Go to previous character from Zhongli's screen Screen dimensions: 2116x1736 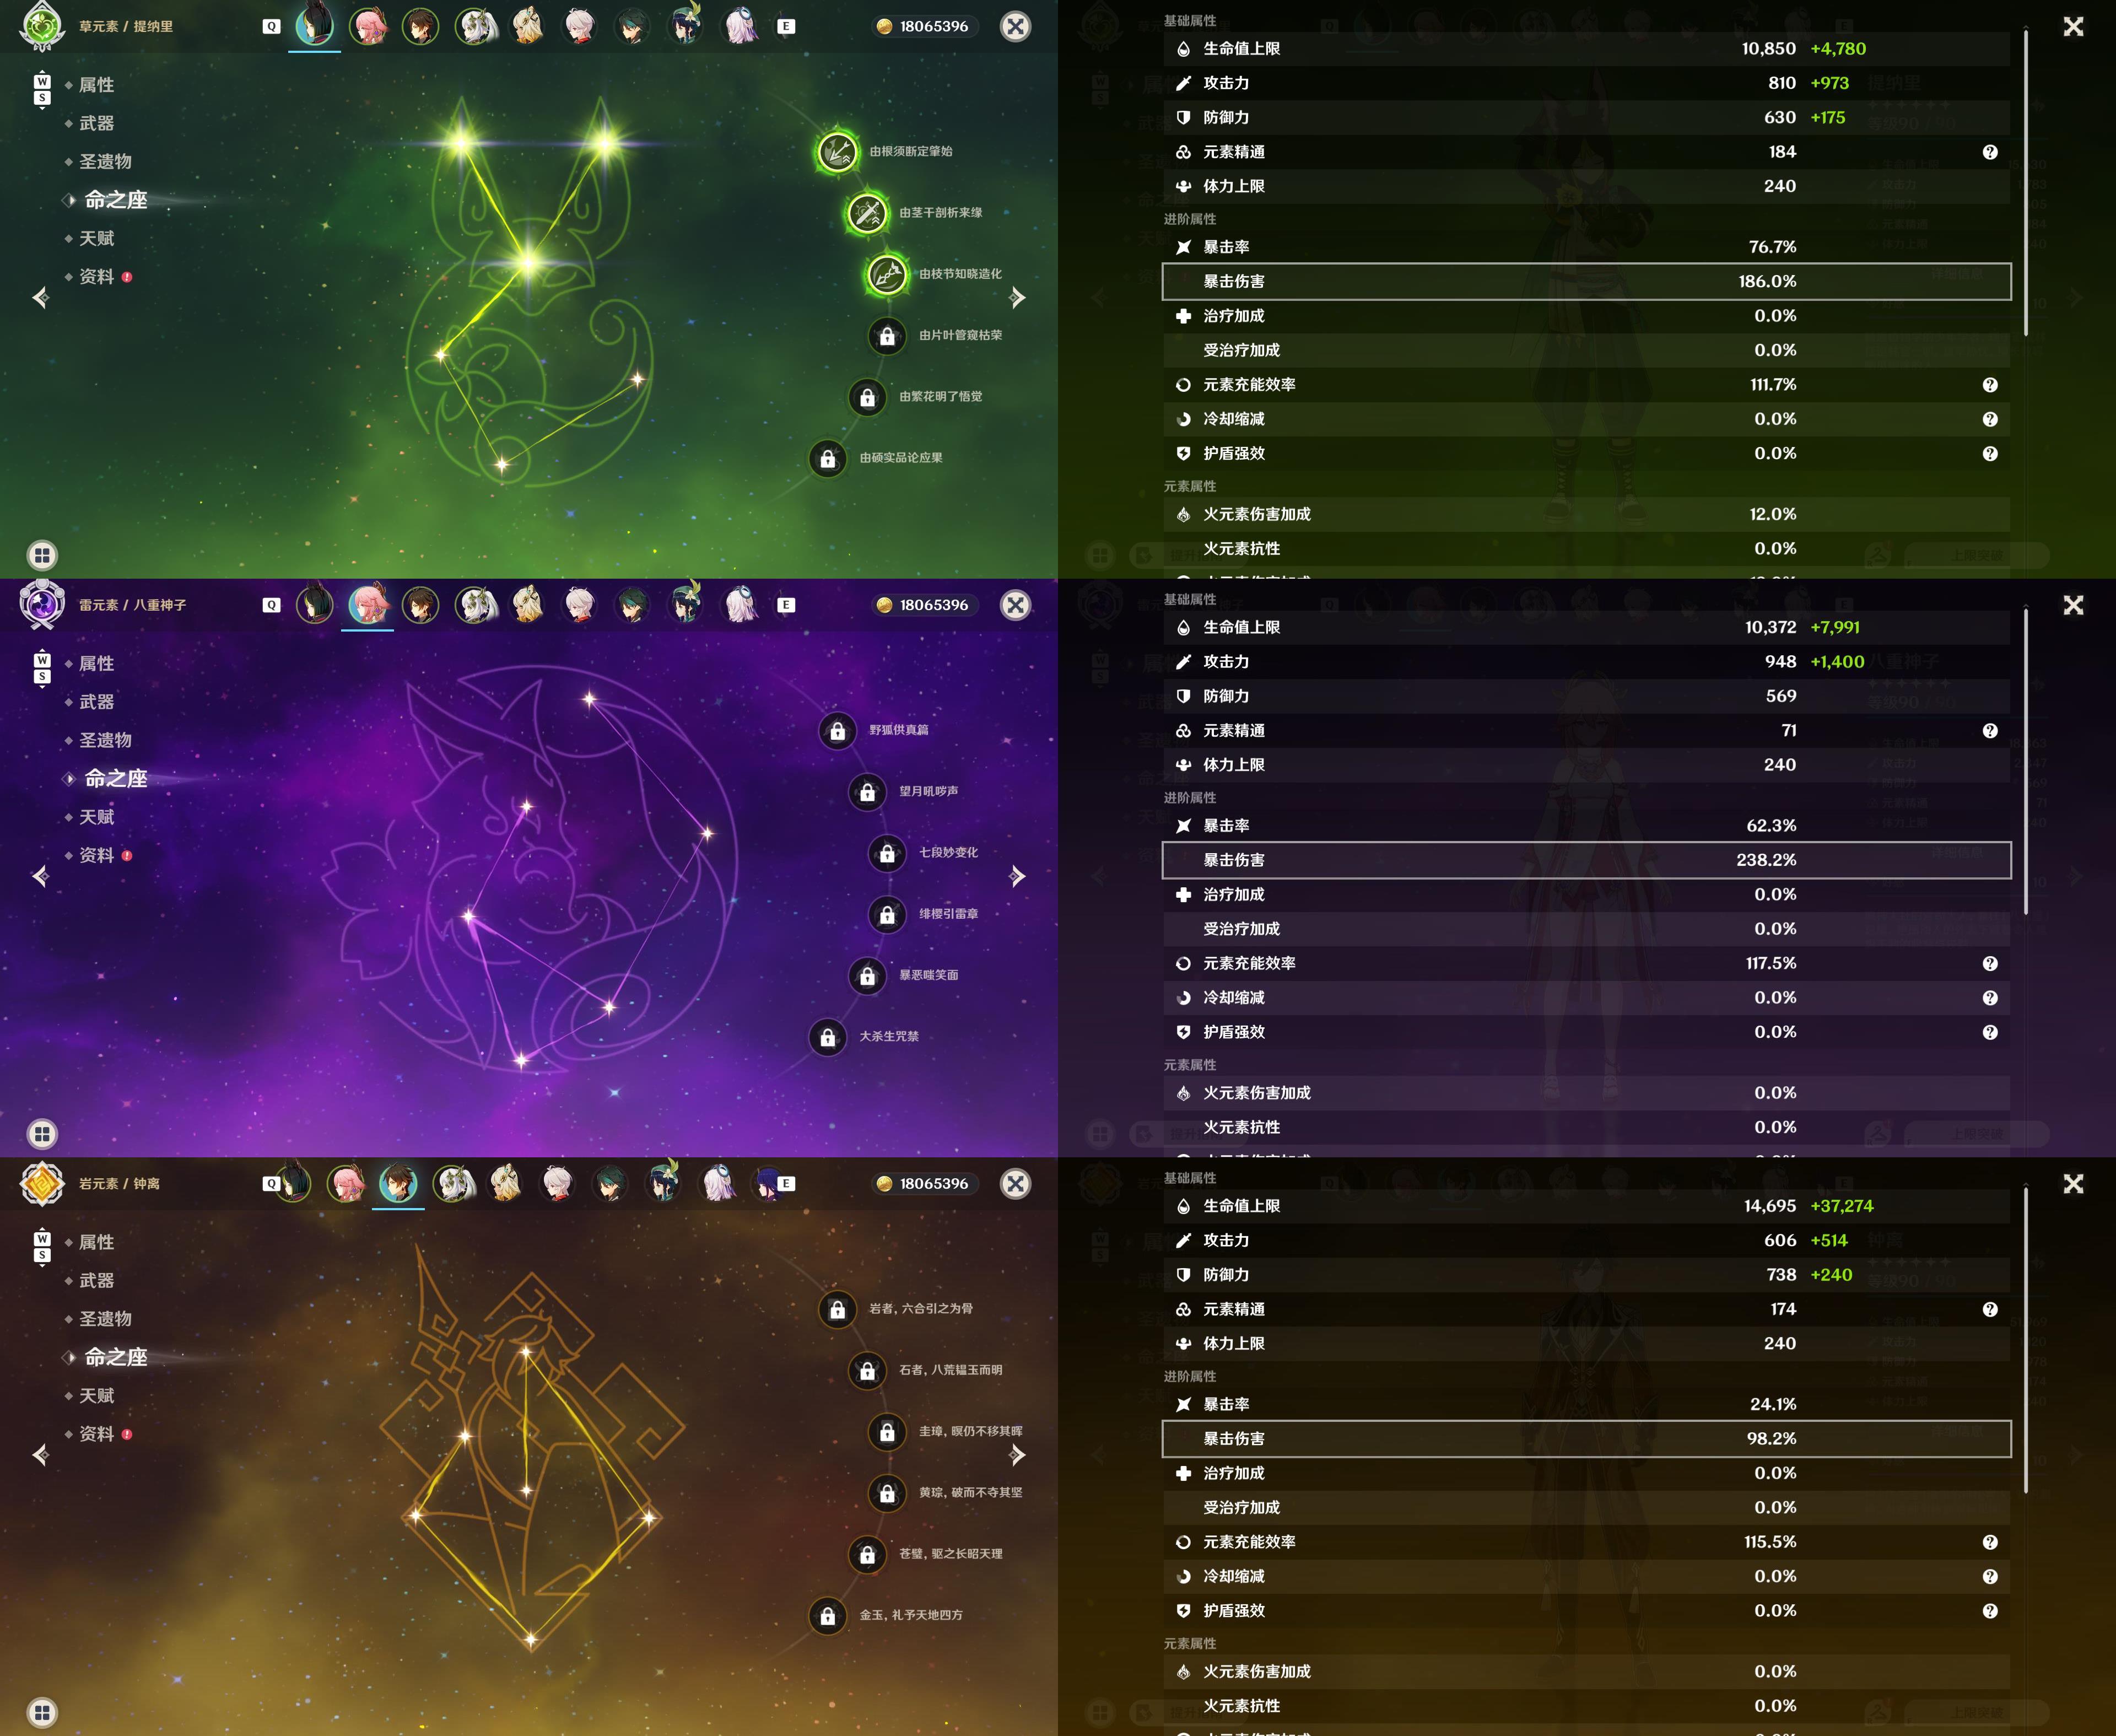pyautogui.click(x=41, y=1454)
